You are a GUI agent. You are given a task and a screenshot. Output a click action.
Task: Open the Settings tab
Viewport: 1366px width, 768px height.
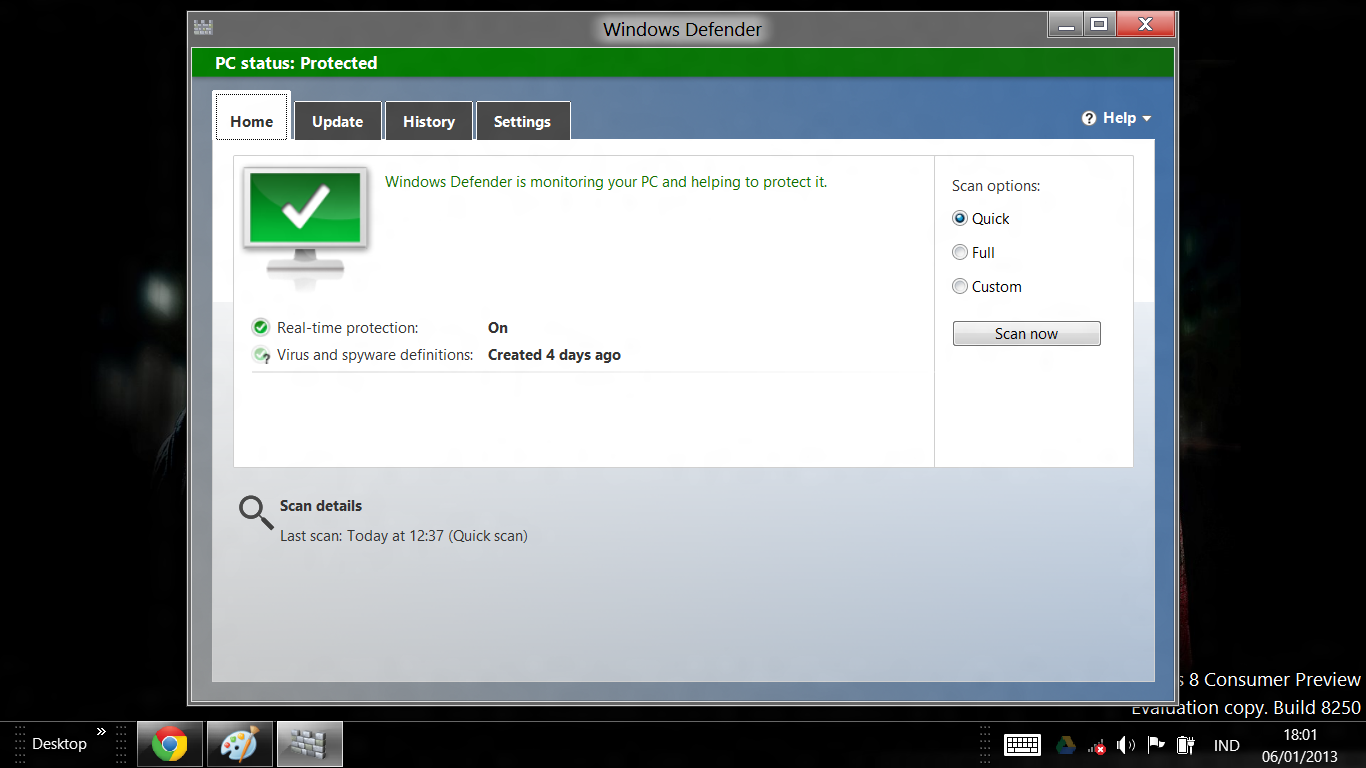tap(522, 121)
